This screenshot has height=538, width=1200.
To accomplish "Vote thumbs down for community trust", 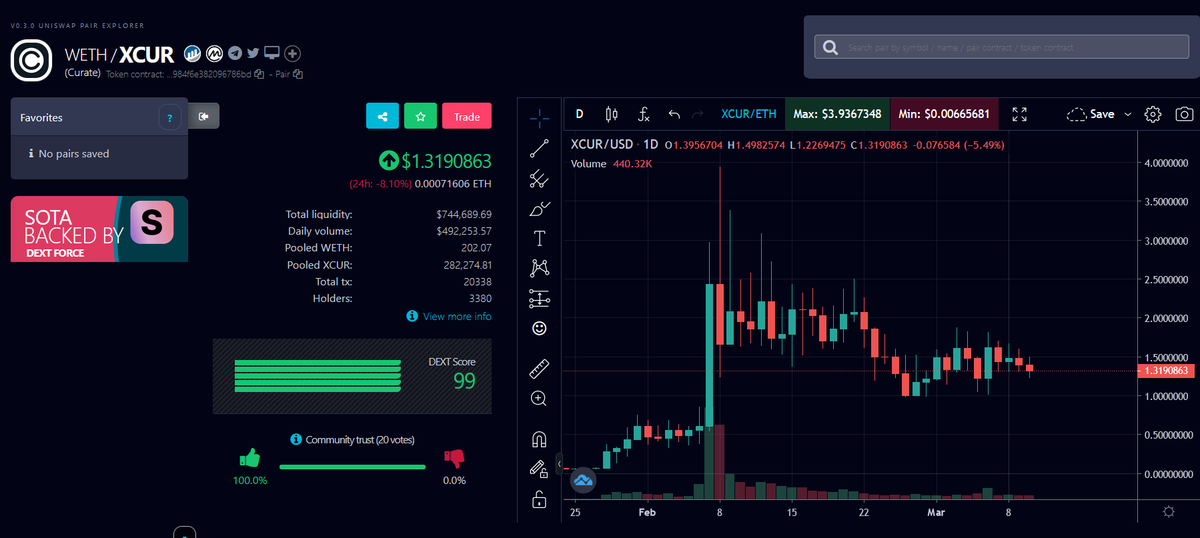I will click(454, 459).
